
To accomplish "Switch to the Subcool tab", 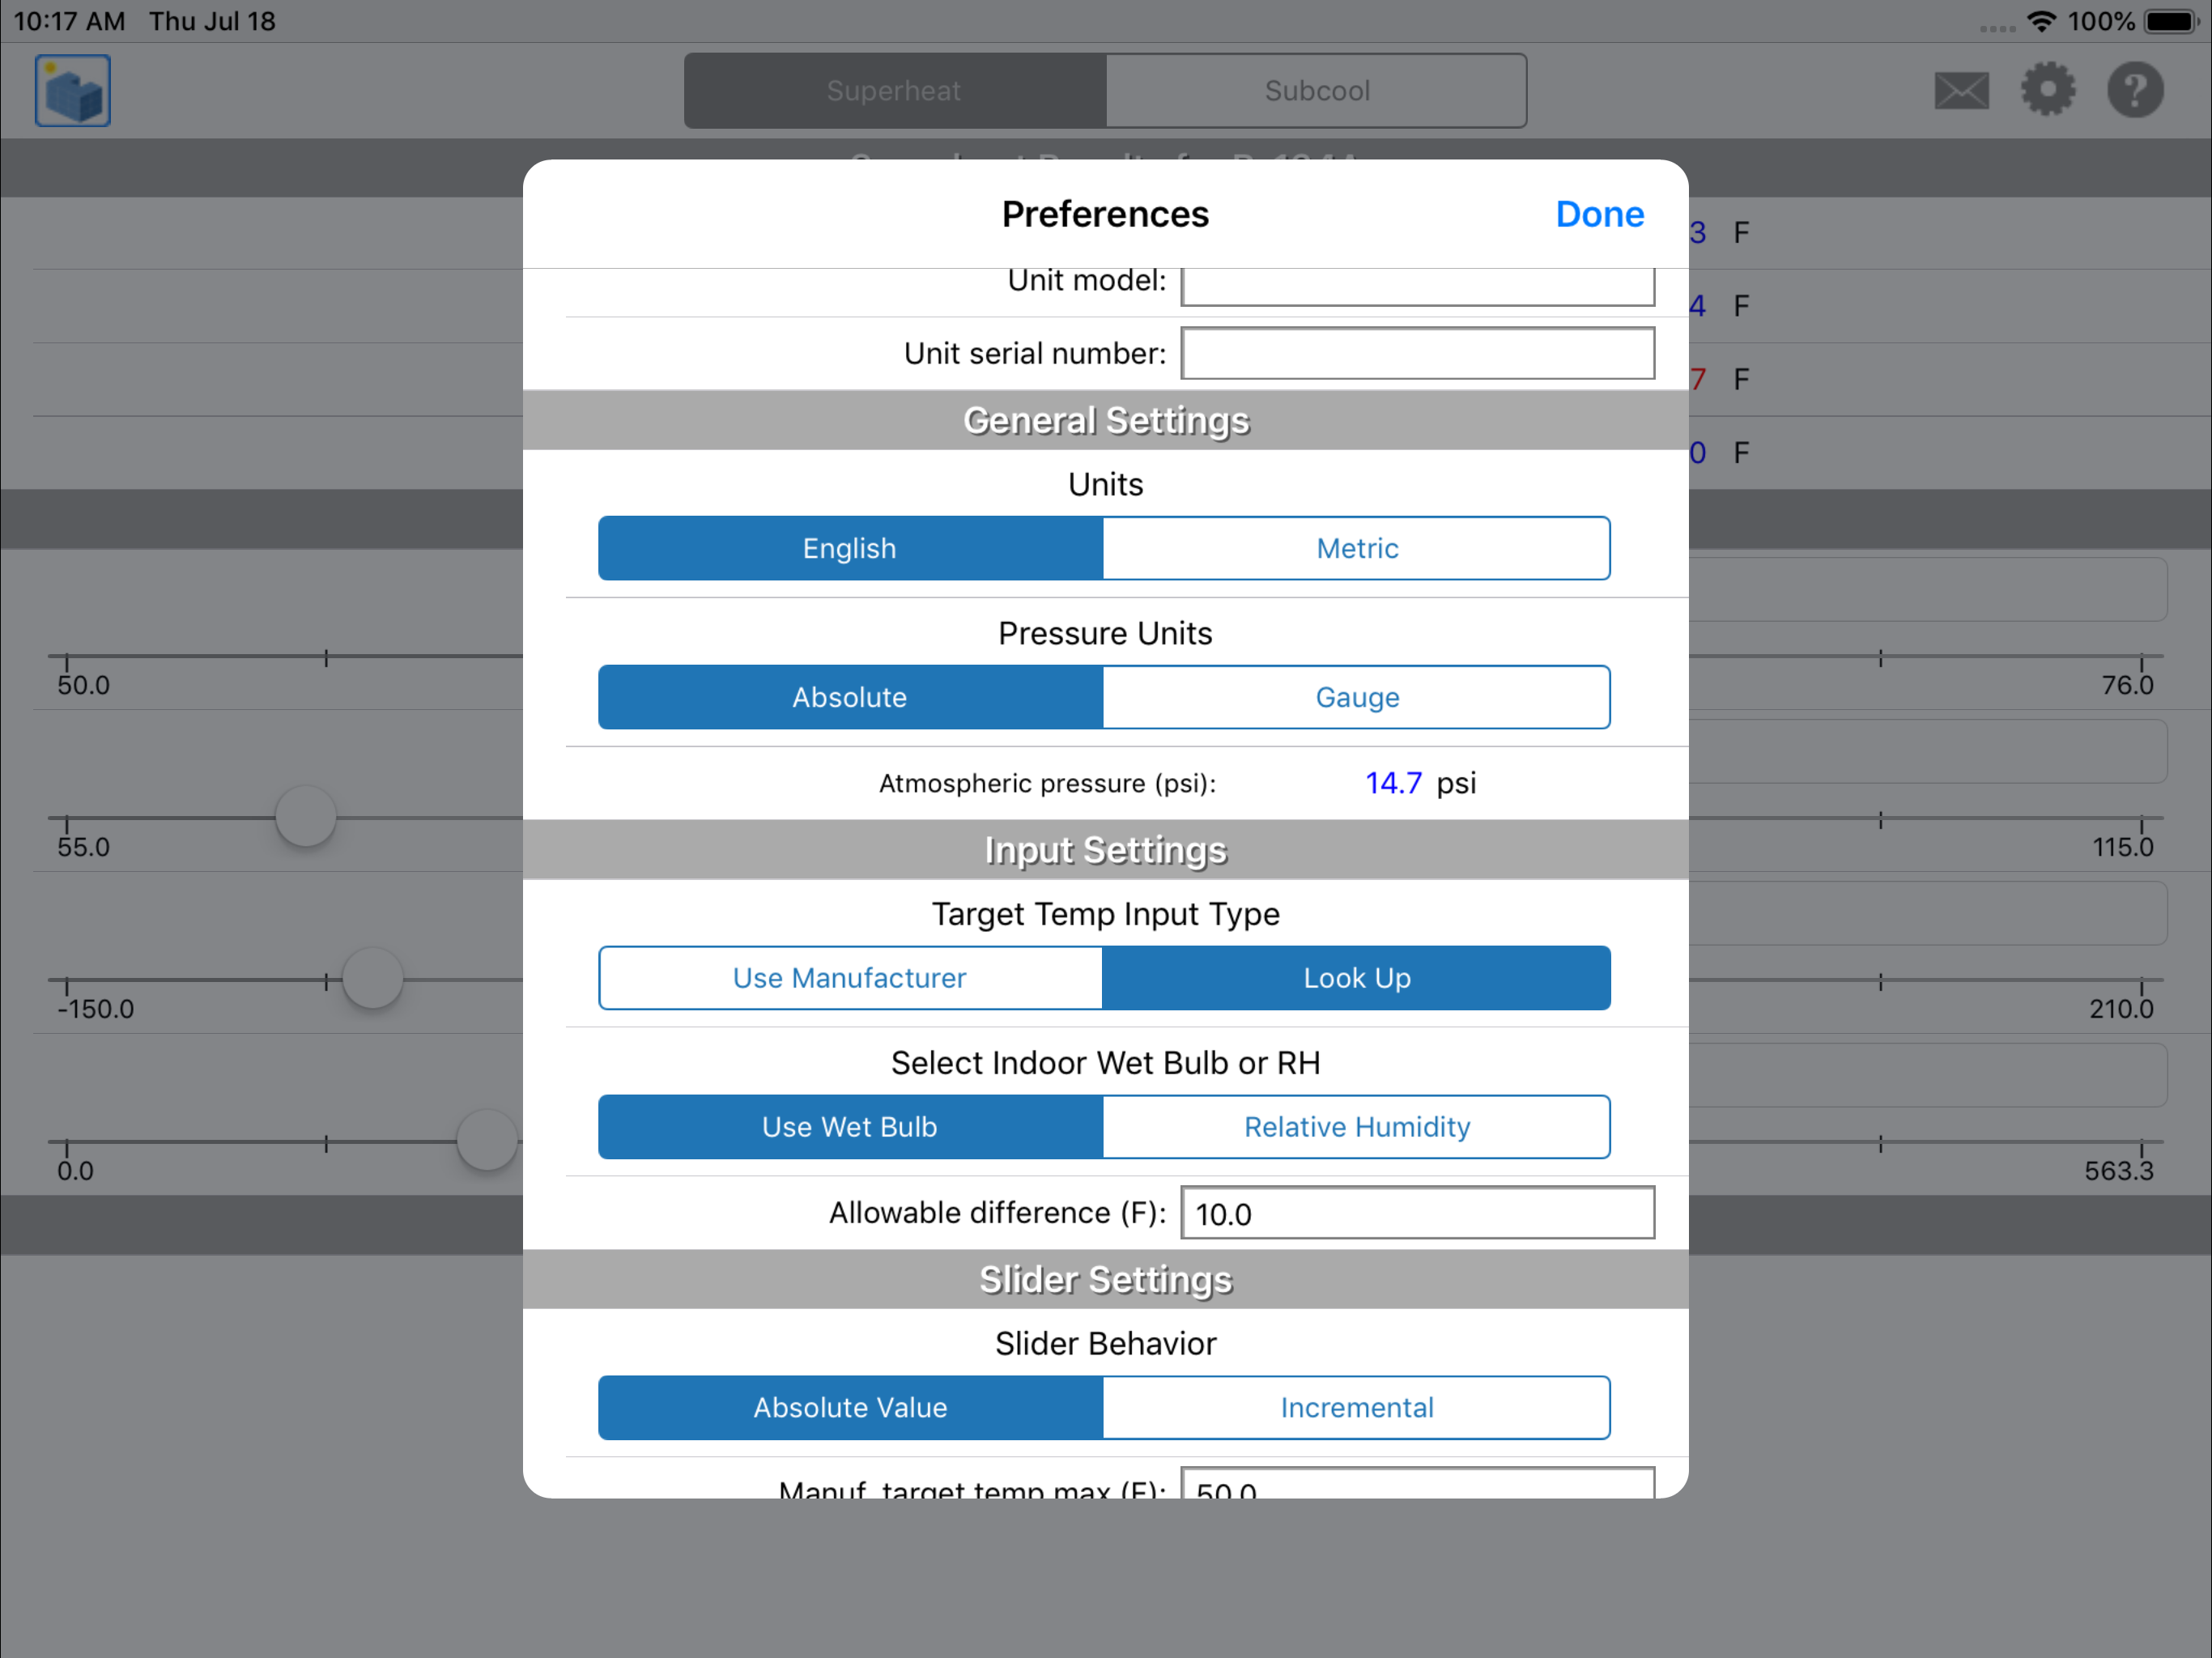I will tap(1316, 91).
